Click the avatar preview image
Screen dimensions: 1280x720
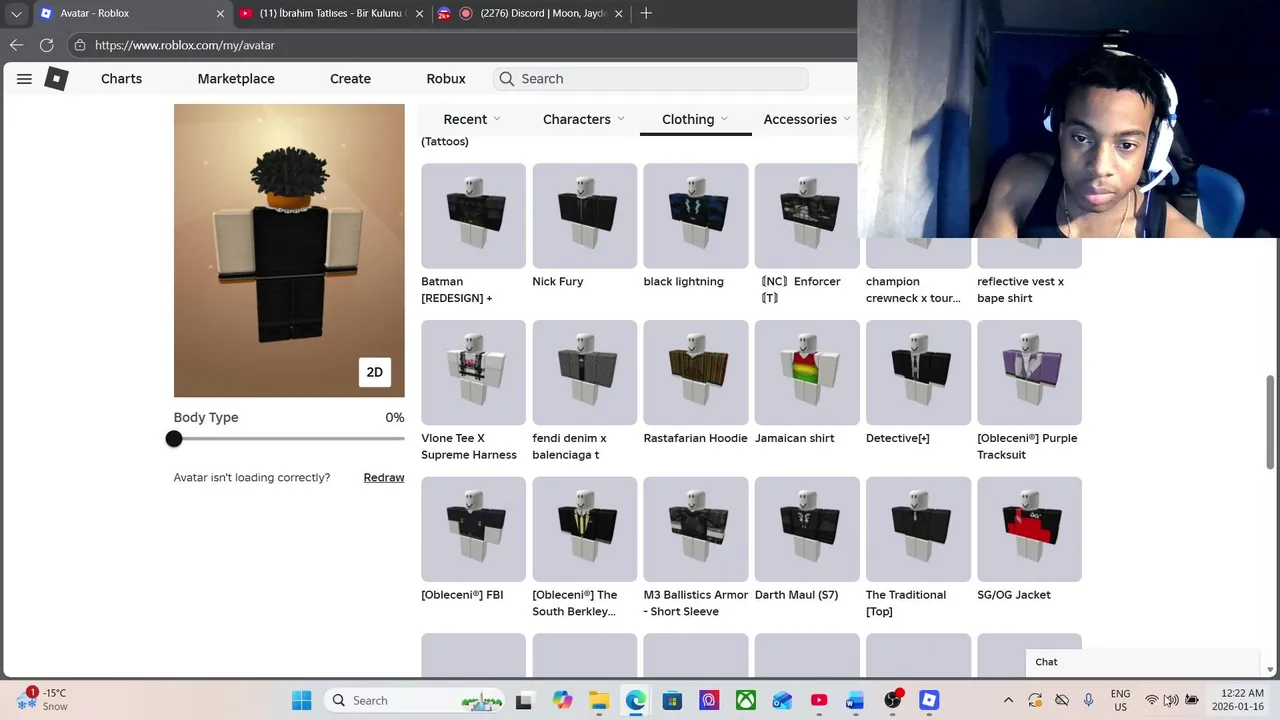tap(289, 250)
